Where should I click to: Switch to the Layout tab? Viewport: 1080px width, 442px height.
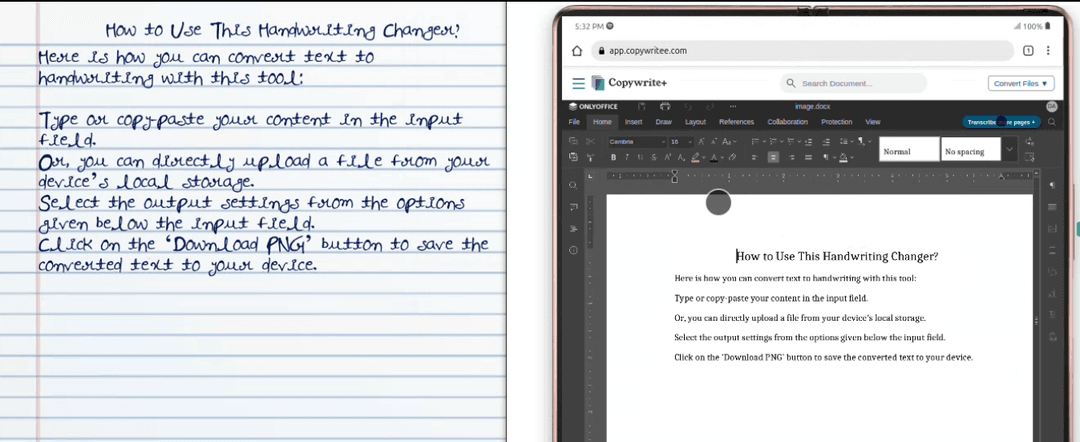[695, 122]
